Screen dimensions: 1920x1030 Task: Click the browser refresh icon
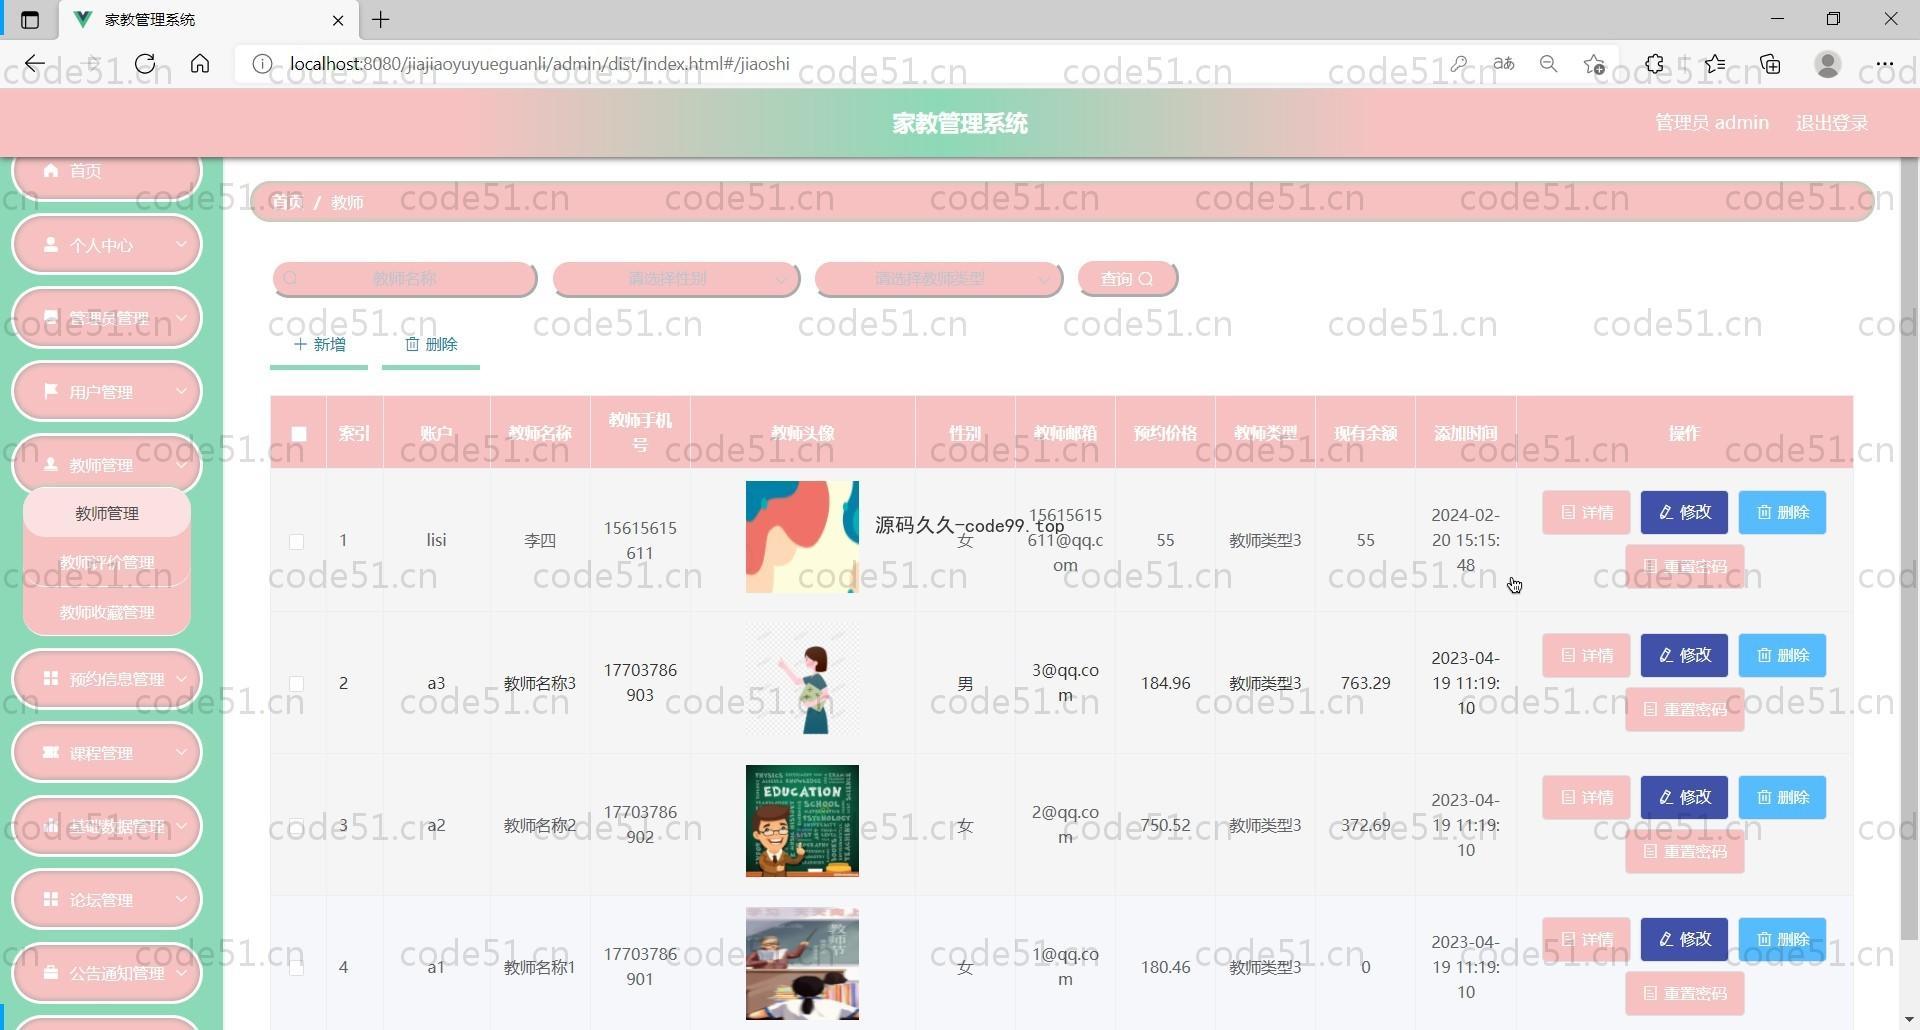coord(145,64)
